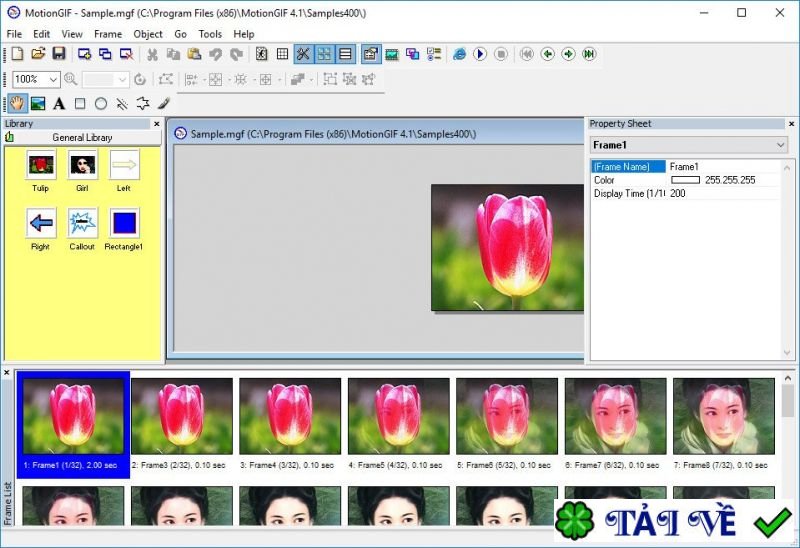Click the Color swatch in Property Sheet
This screenshot has height=548, width=800.
(x=685, y=180)
